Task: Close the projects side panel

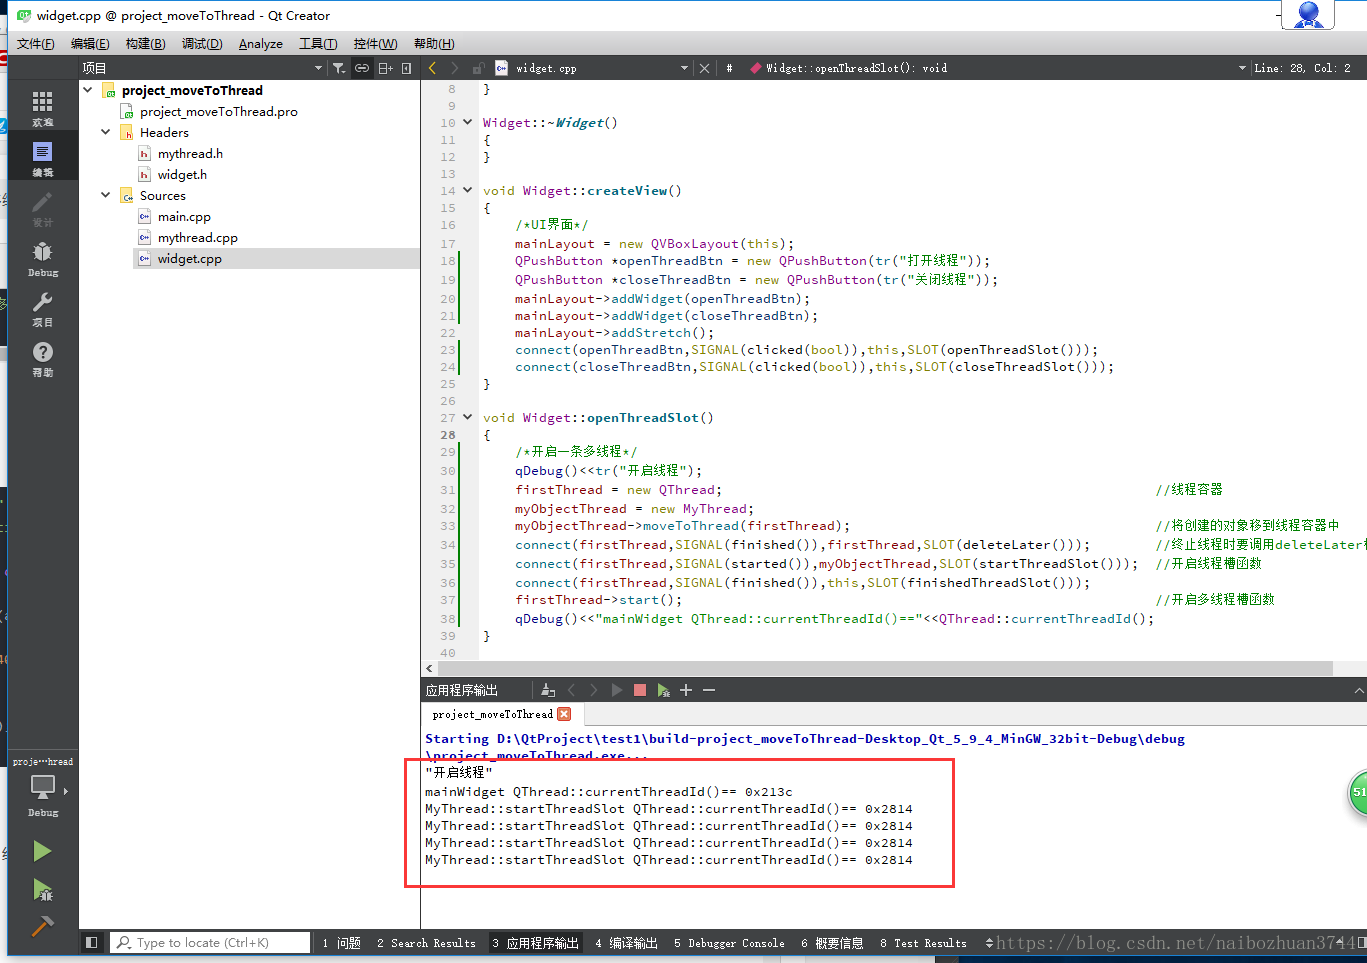Action: point(406,68)
